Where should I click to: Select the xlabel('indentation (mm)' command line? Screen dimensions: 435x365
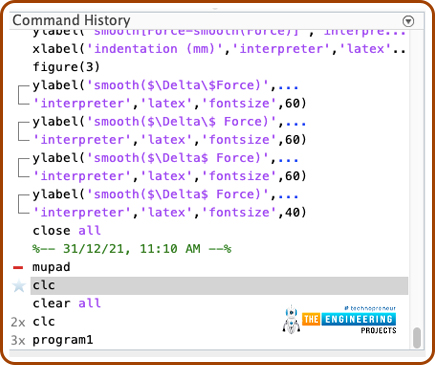pos(219,49)
